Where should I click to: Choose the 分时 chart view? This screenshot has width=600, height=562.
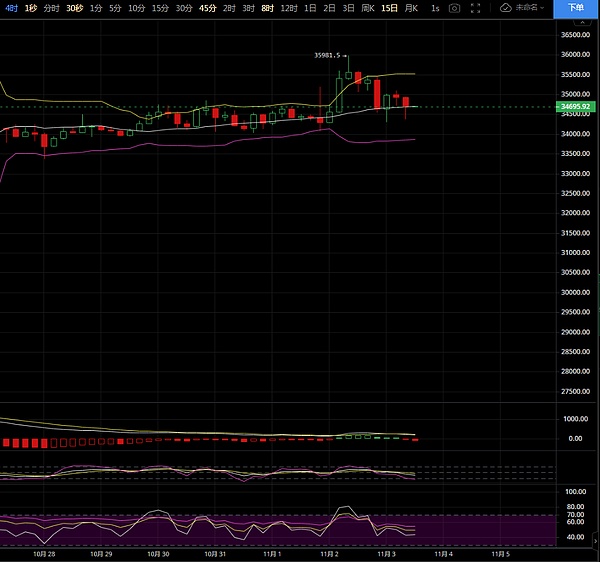click(x=51, y=8)
